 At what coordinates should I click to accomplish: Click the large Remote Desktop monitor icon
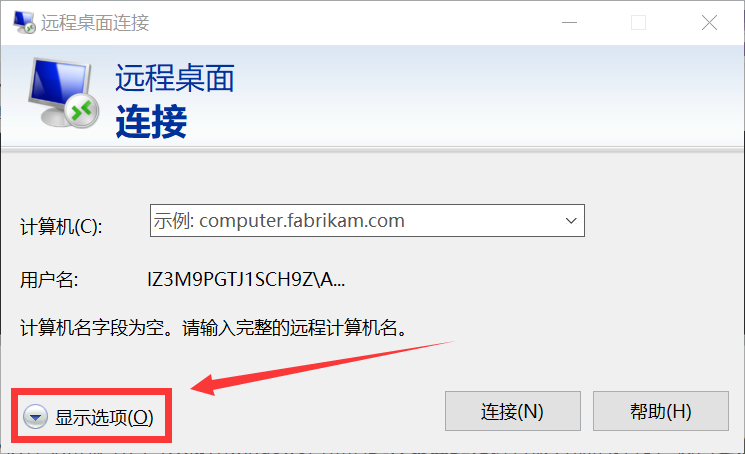[x=63, y=93]
